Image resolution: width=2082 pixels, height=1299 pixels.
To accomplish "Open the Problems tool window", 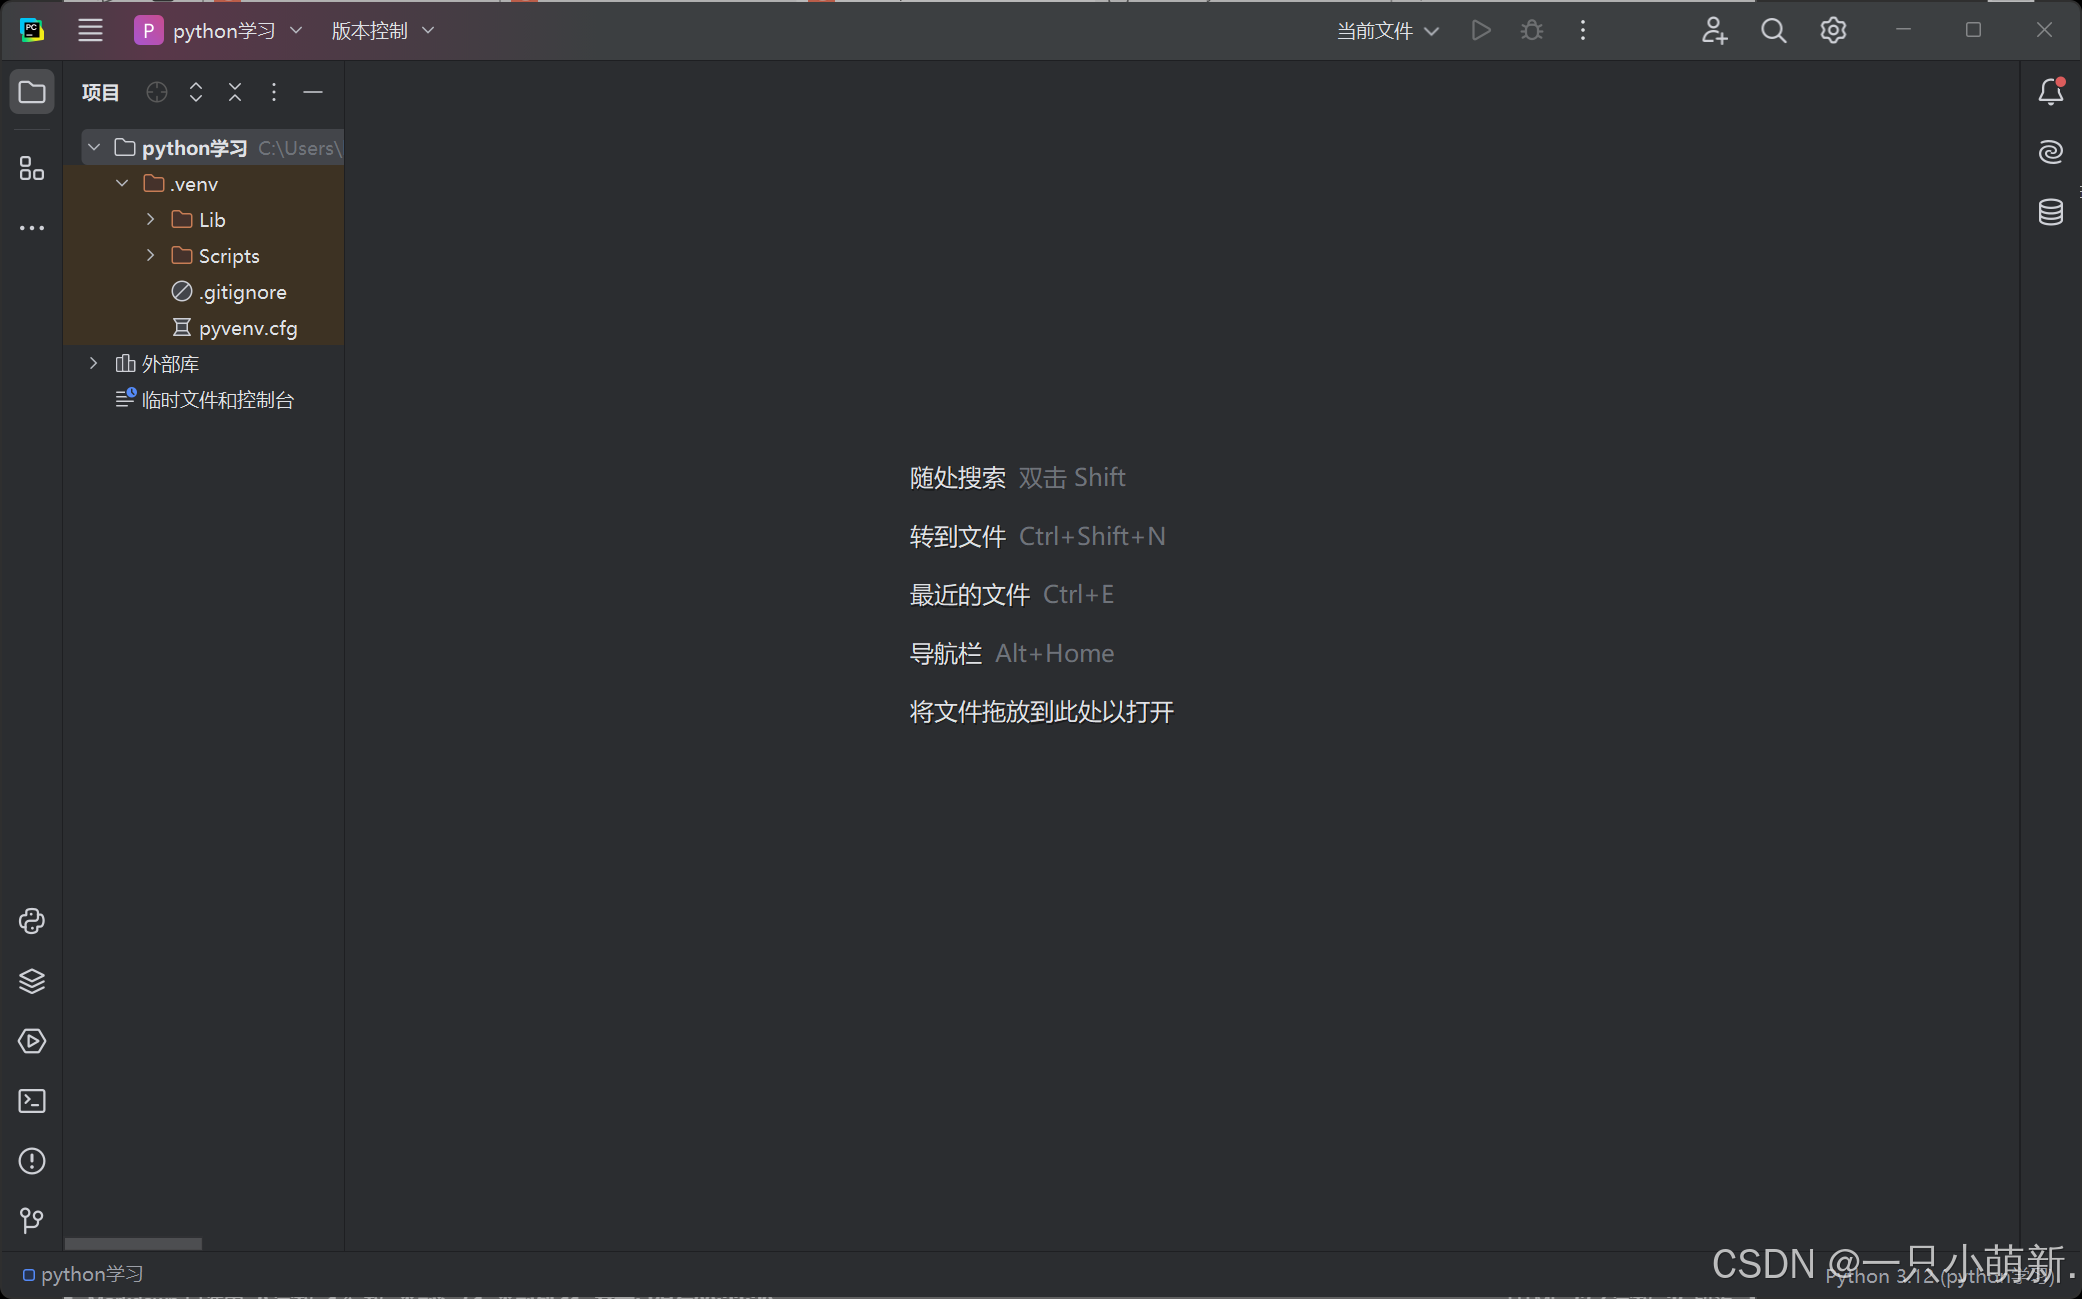I will [32, 1161].
